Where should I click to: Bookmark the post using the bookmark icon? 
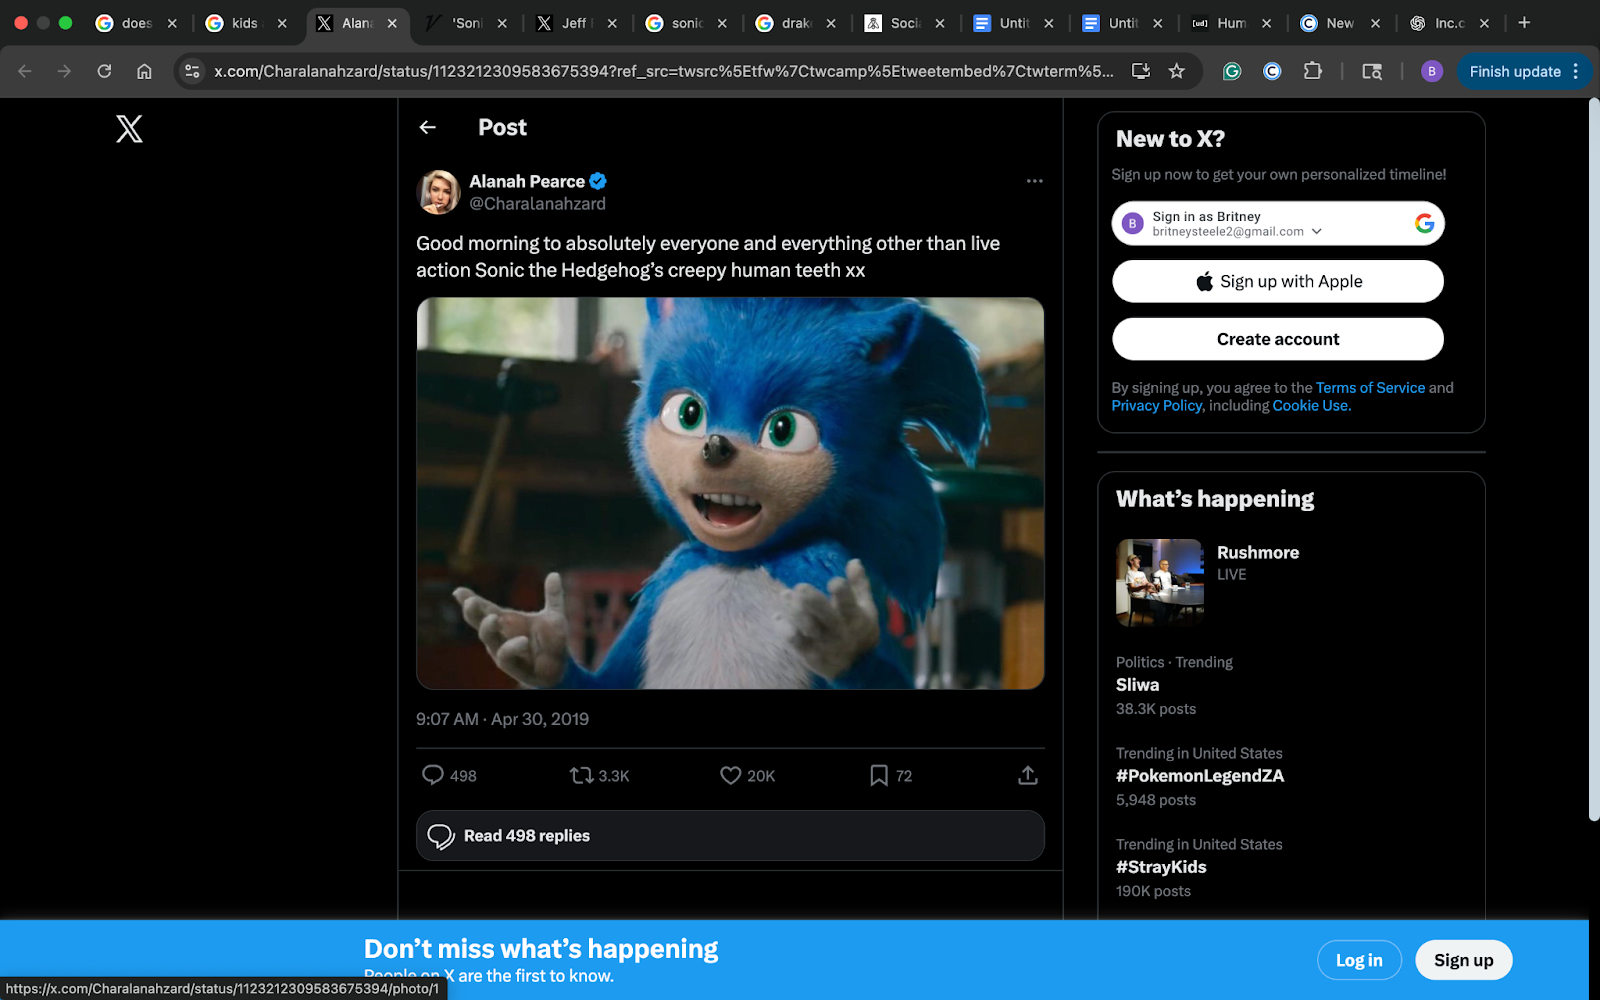pos(879,775)
